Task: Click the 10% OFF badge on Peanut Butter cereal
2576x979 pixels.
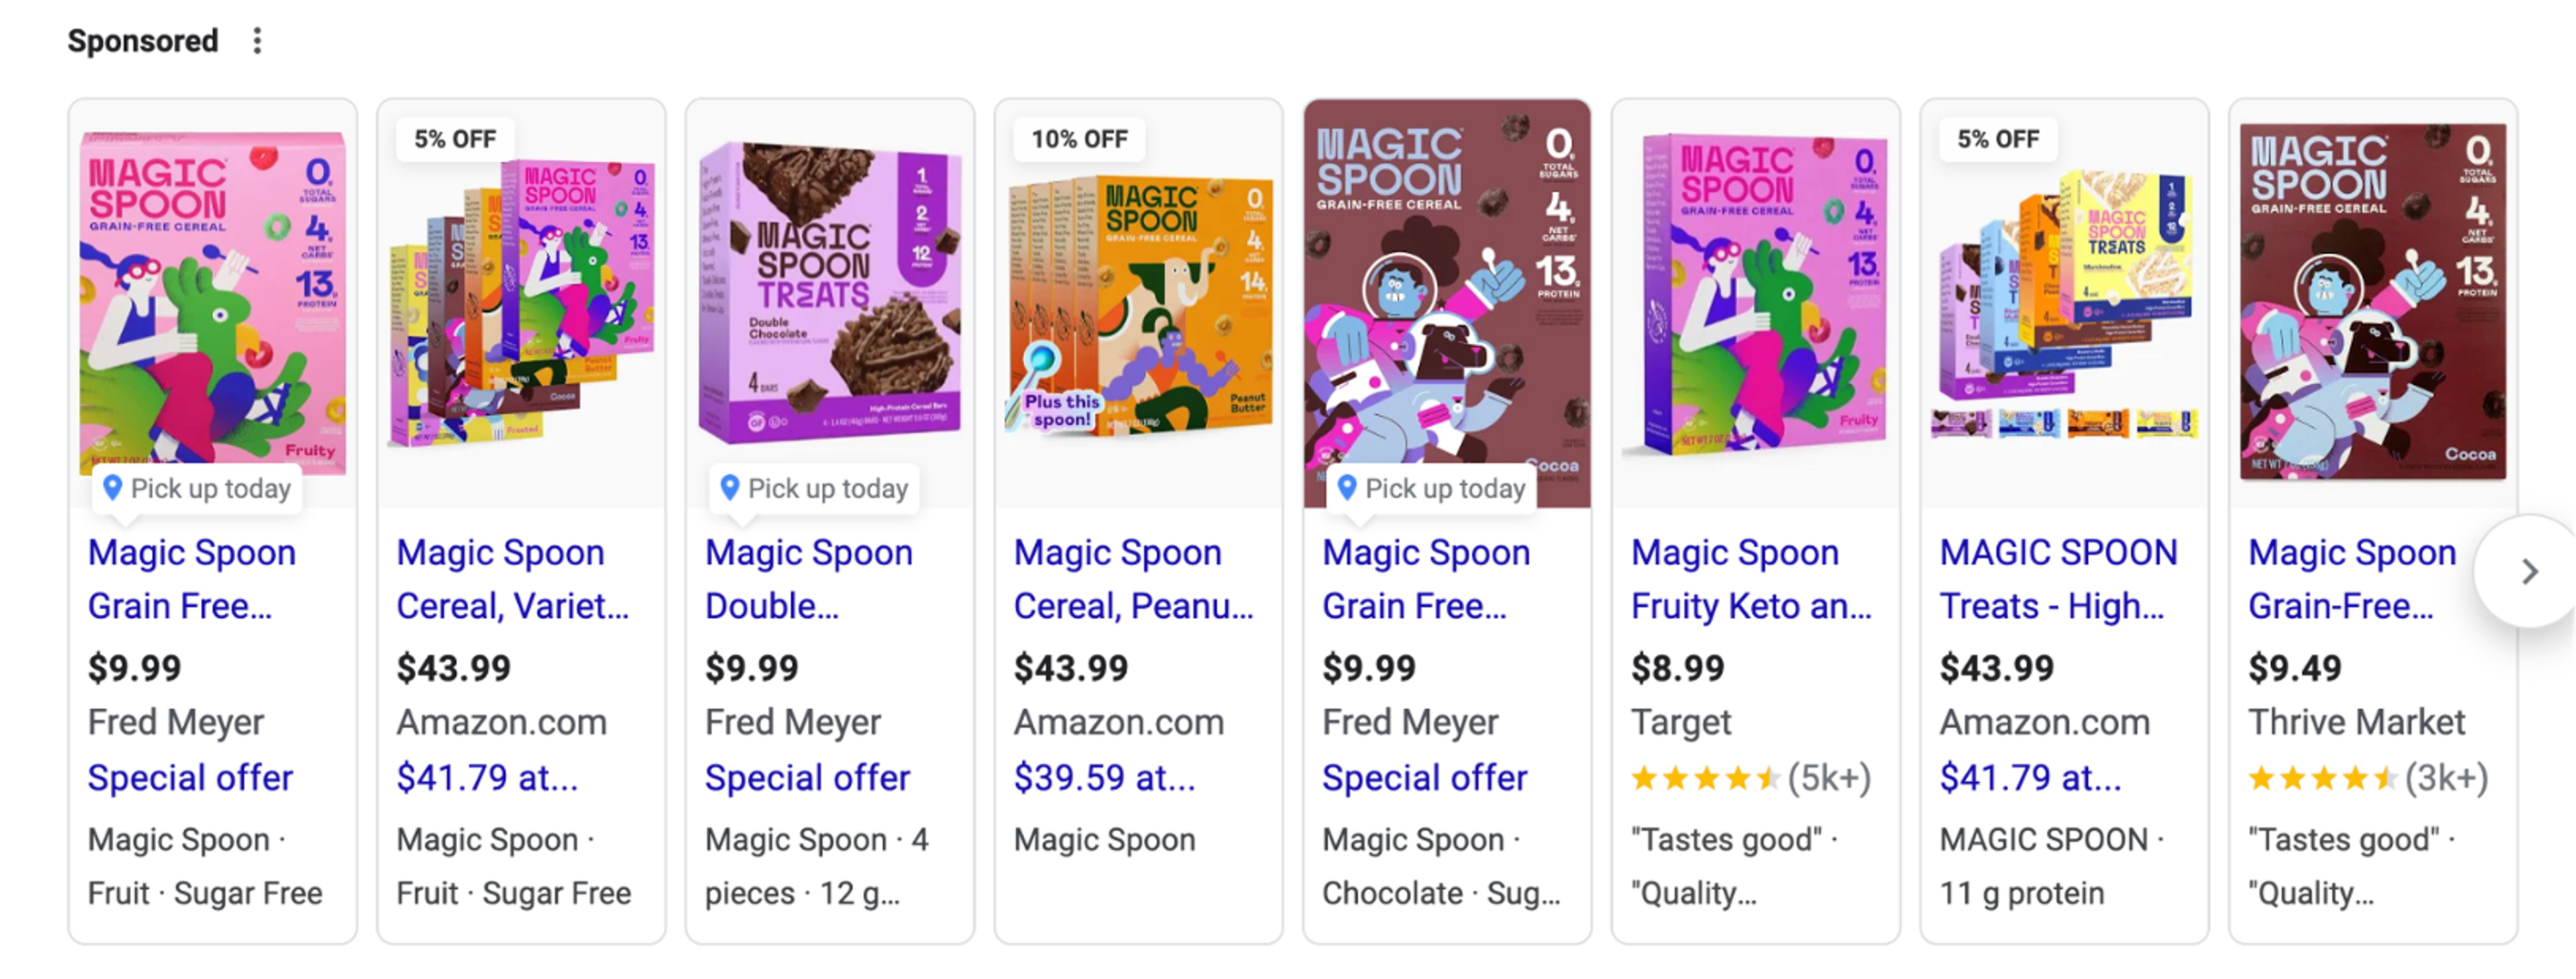Action: pos(1079,139)
